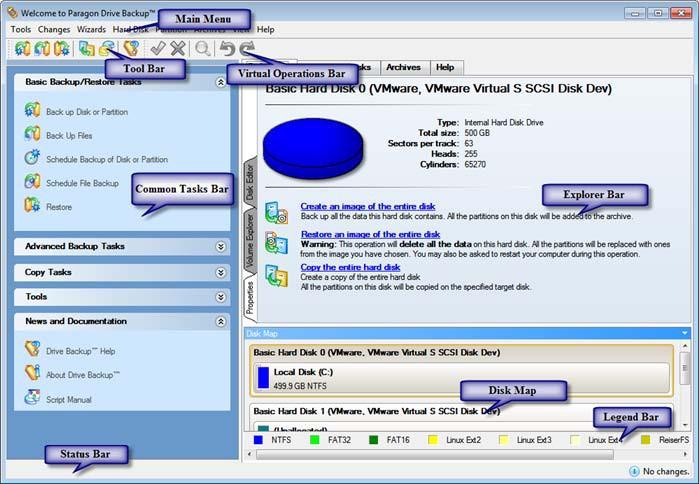Click the Schedule Backup of Disk or Partition icon
Image resolution: width=699 pixels, height=484 pixels.
click(33, 157)
